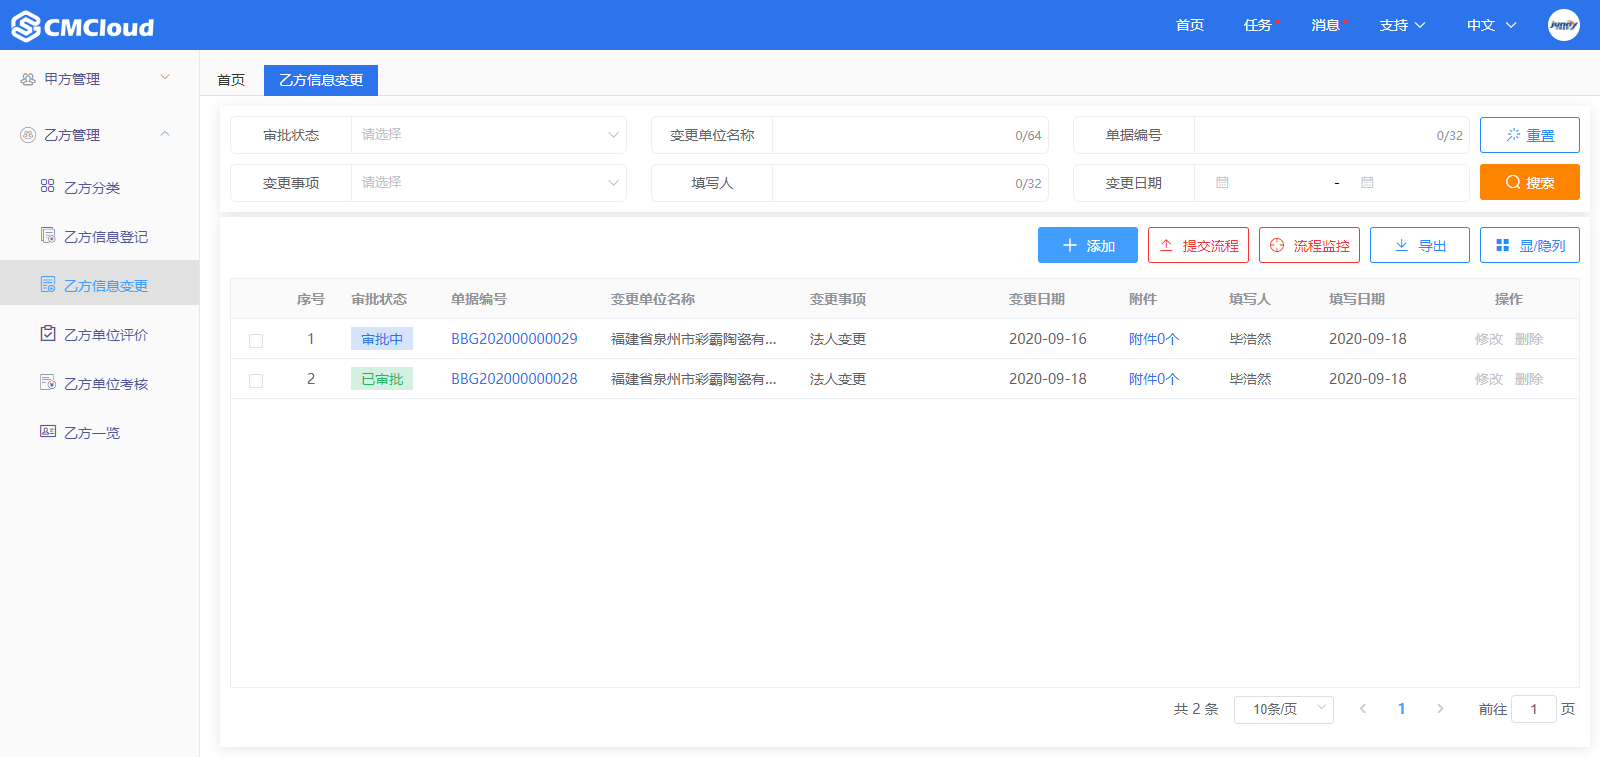The image size is (1600, 757).
Task: Click the 搜索 button
Action: 1530,182
